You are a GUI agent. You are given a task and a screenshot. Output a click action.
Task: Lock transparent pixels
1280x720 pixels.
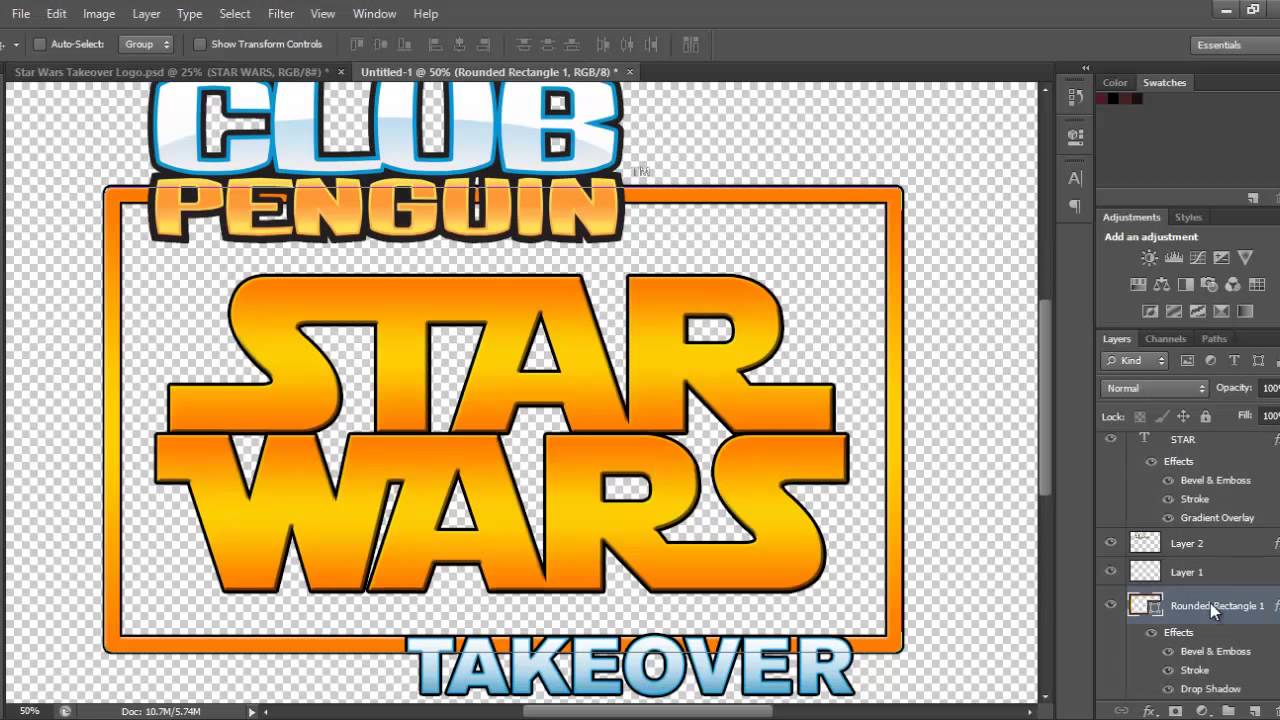point(1139,417)
